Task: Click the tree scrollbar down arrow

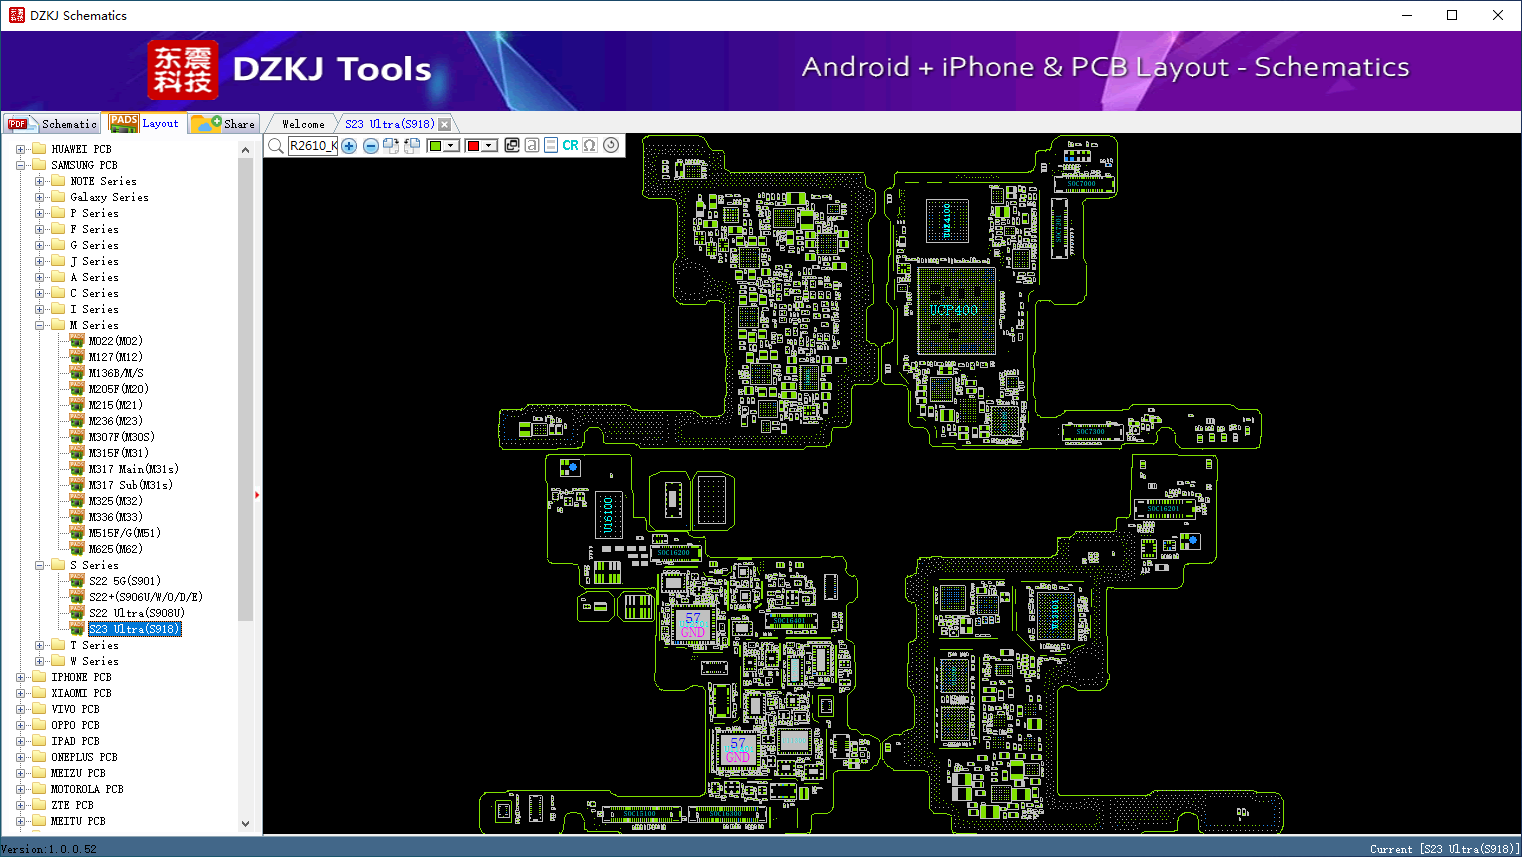Action: pos(246,824)
